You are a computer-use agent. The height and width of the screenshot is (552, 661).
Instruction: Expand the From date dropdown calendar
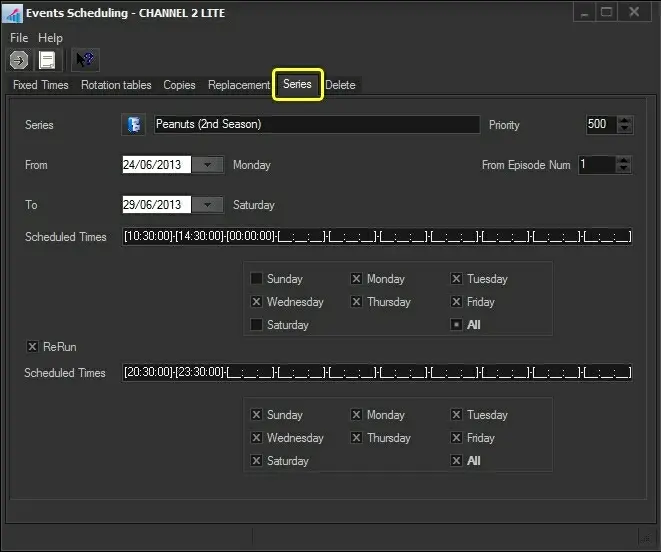point(207,165)
